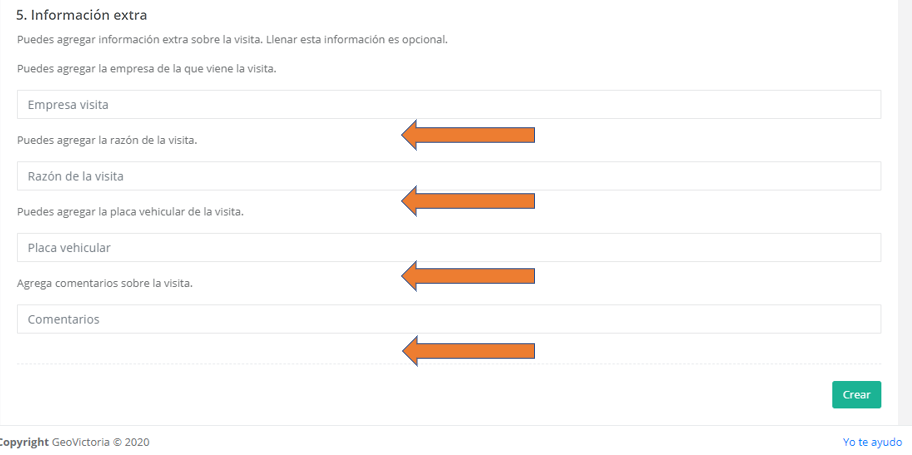912x455 pixels.
Task: Click the Empresa visita input field
Action: [448, 105]
